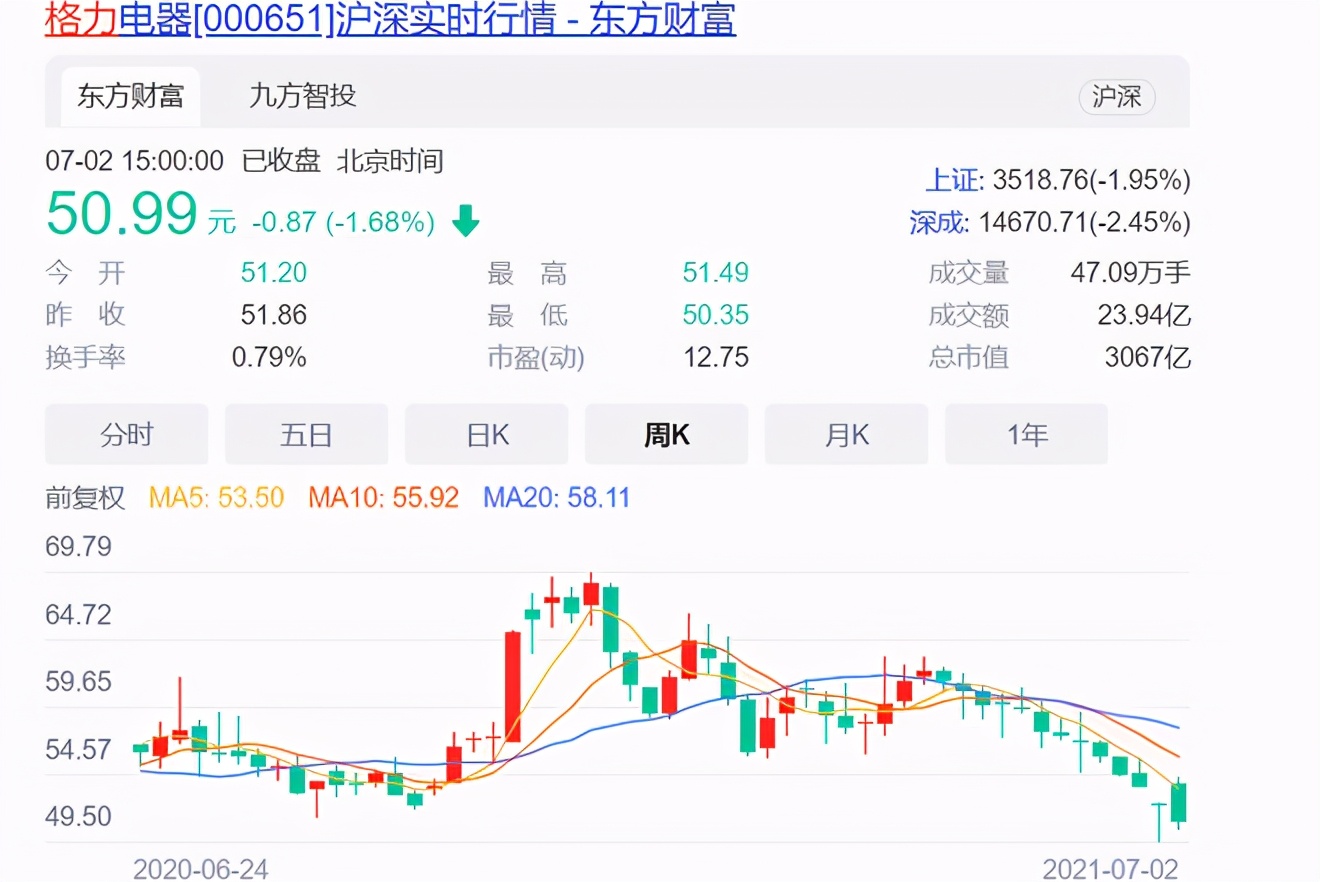Click the green price-down arrow icon
1320x882 pixels.
(x=464, y=222)
